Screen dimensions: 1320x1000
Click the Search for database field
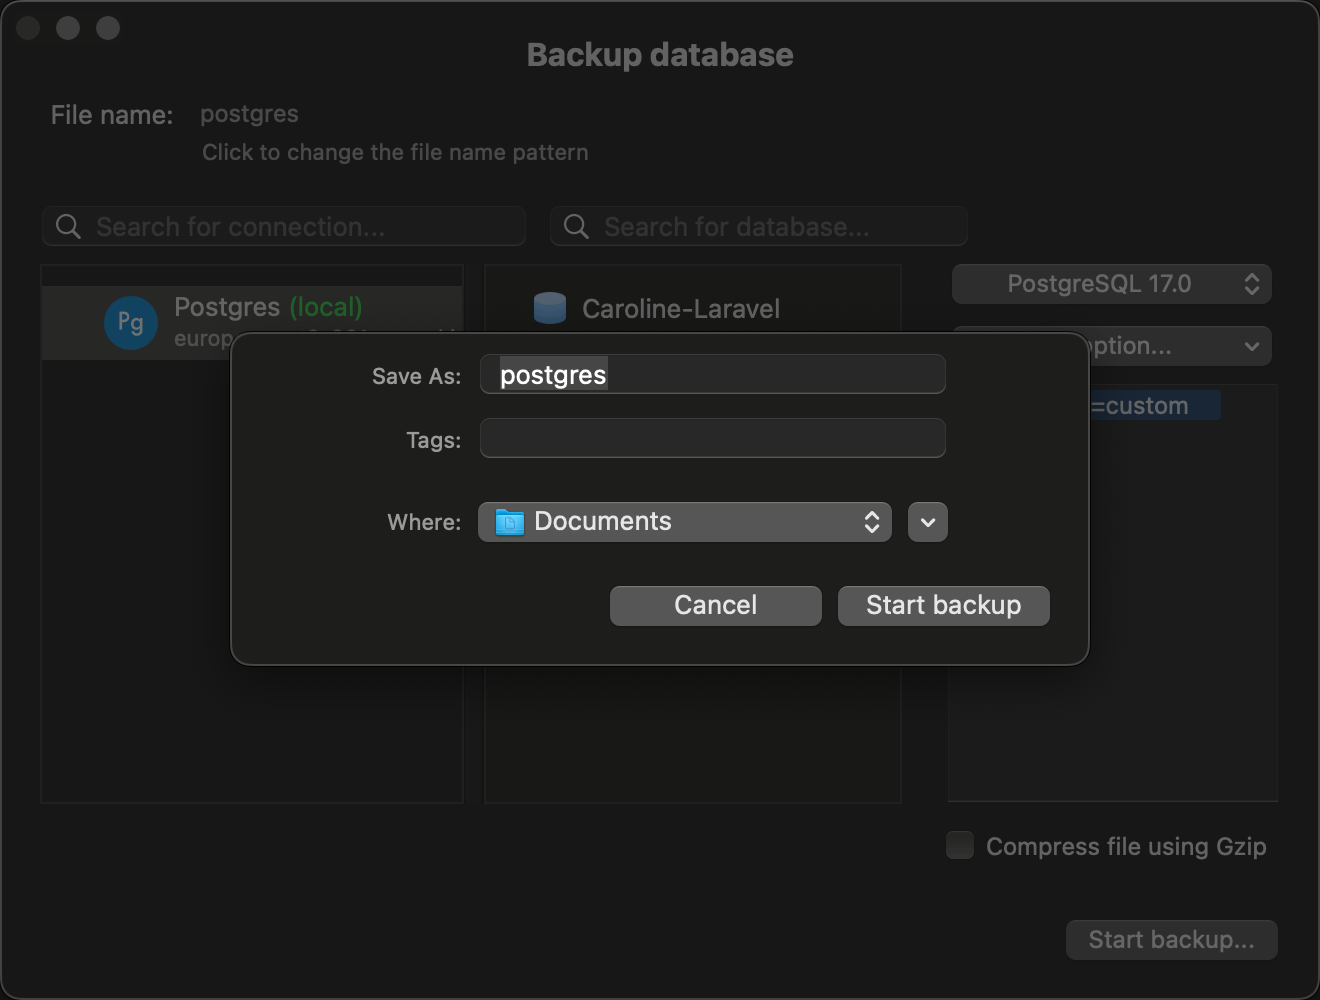[x=758, y=226]
